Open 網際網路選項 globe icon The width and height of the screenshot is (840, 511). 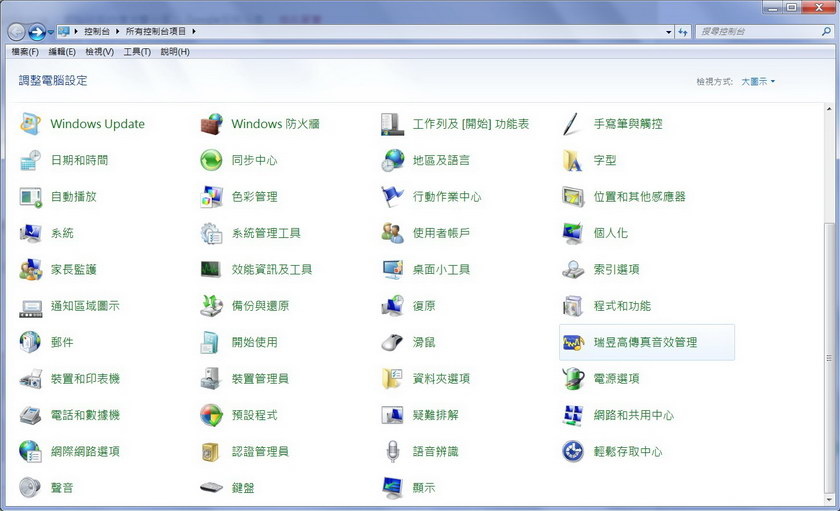[30, 452]
